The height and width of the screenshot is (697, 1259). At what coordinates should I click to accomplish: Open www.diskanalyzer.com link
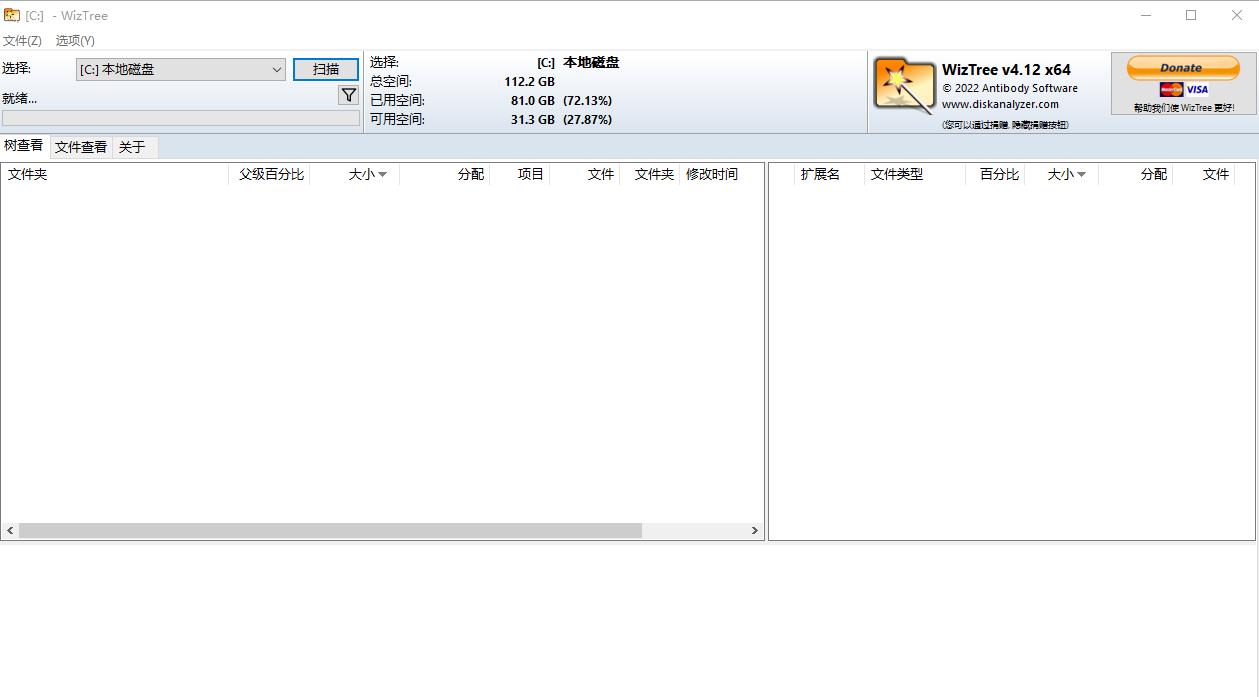coord(1000,104)
